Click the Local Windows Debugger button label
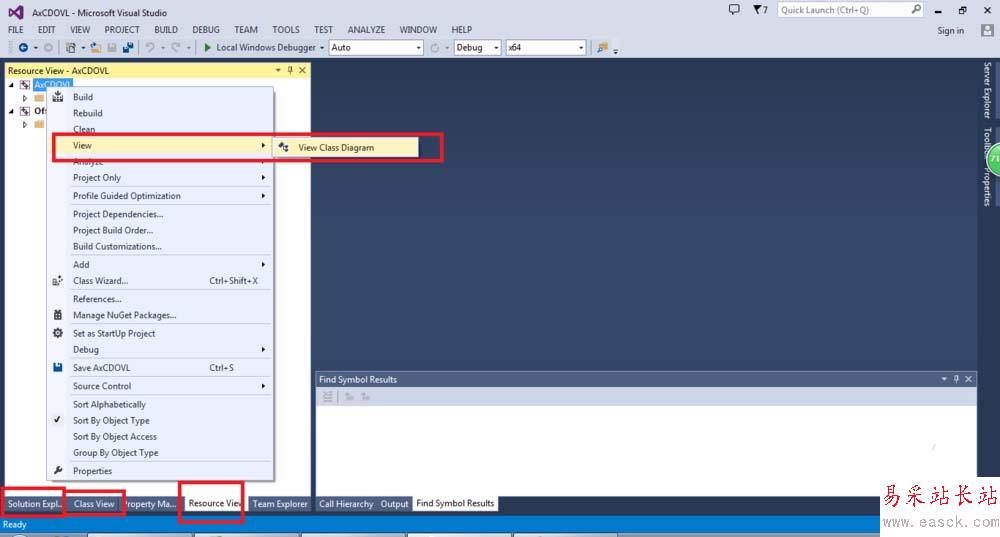The height and width of the screenshot is (537, 1000). point(266,48)
